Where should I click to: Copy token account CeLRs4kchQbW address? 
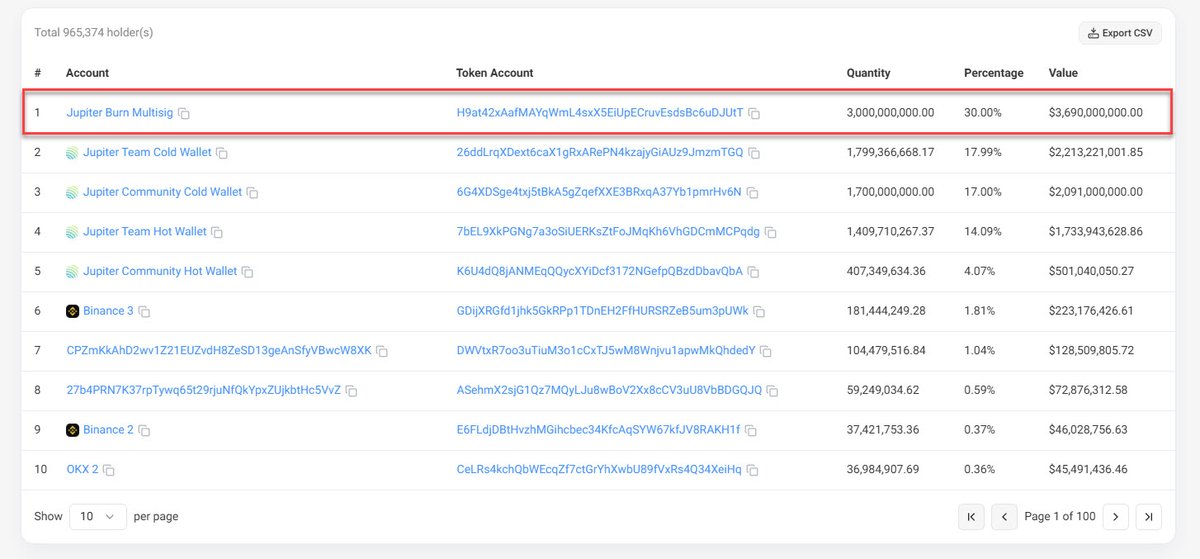753,471
